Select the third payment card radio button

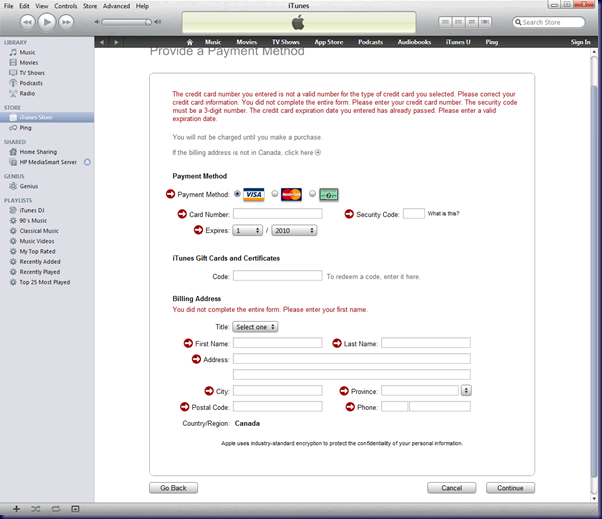(x=312, y=194)
